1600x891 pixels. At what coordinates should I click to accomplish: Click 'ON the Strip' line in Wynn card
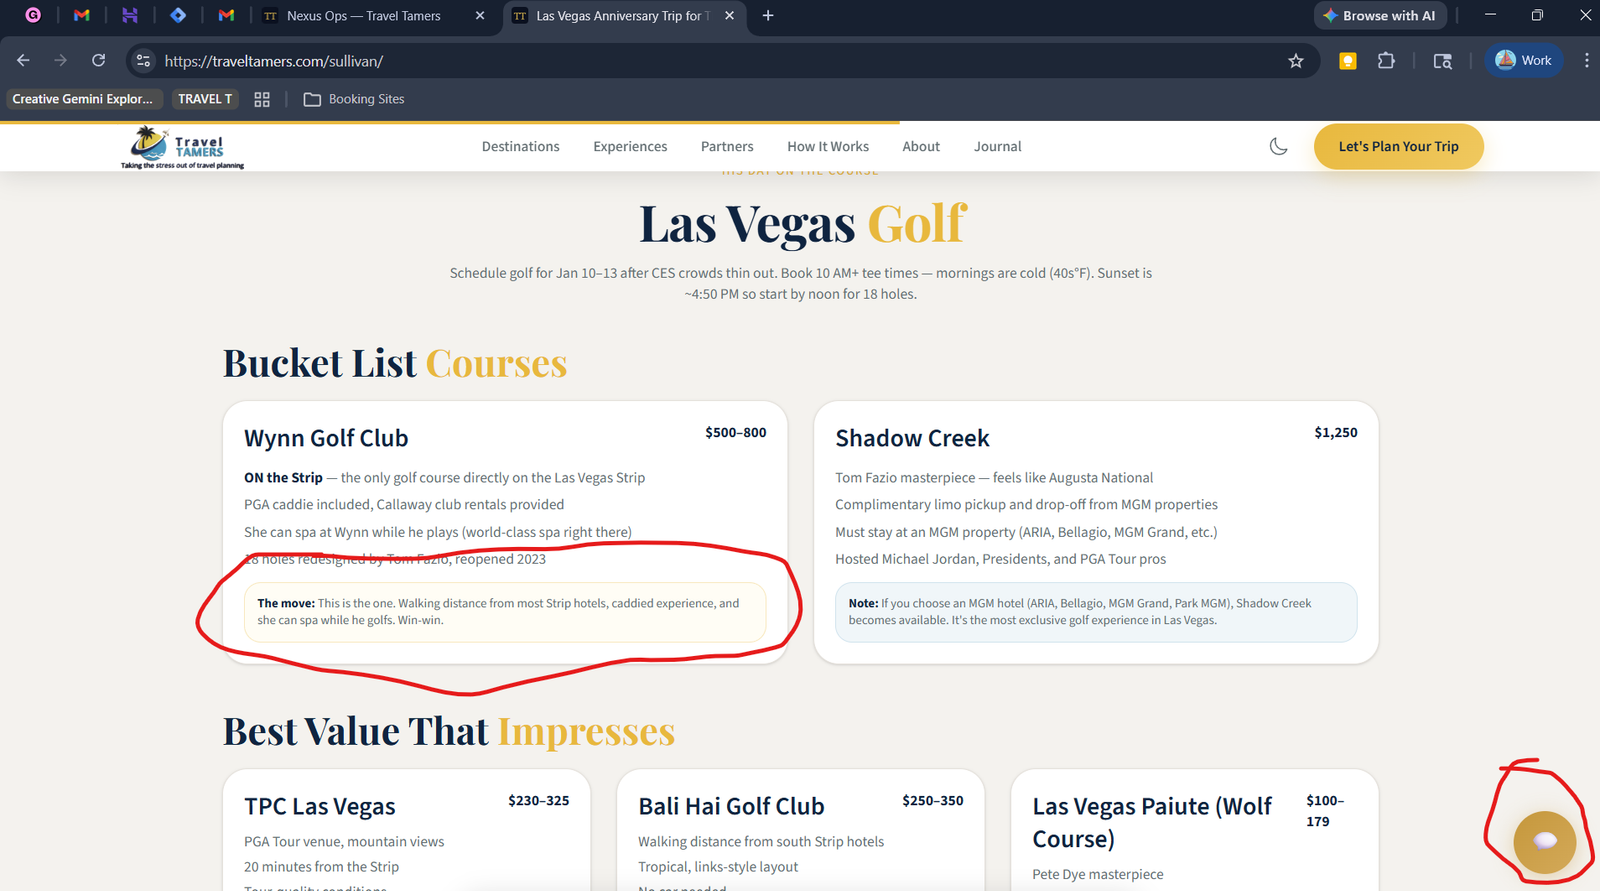pyautogui.click(x=444, y=478)
